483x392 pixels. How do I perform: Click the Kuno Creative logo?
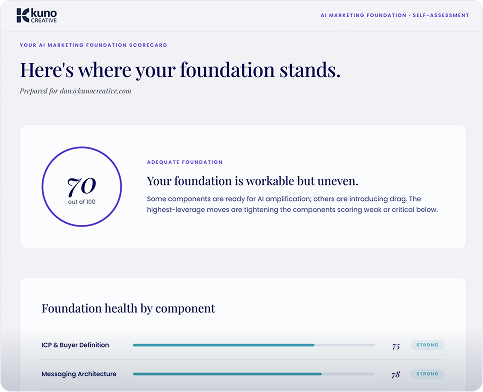click(x=37, y=16)
